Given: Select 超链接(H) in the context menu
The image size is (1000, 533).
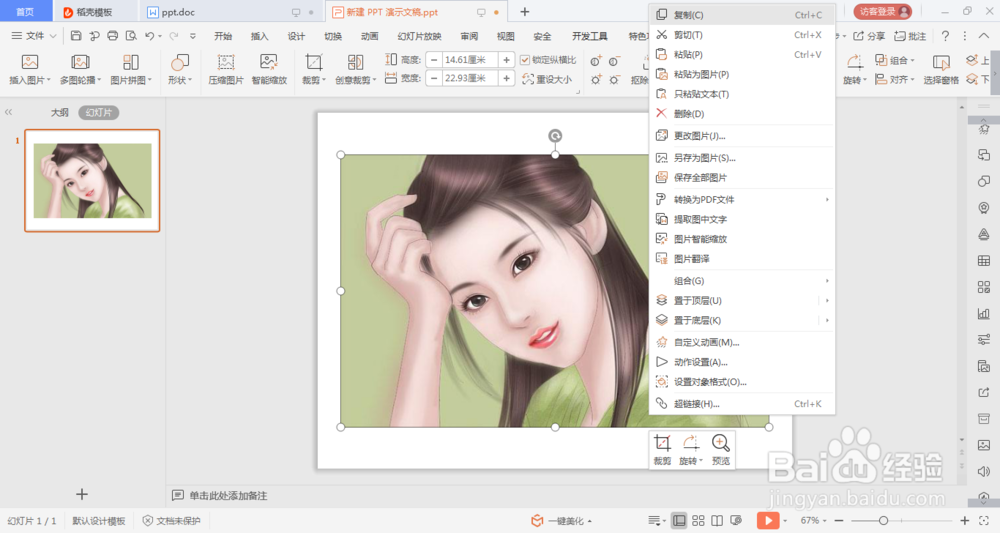Looking at the screenshot, I should (x=742, y=404).
